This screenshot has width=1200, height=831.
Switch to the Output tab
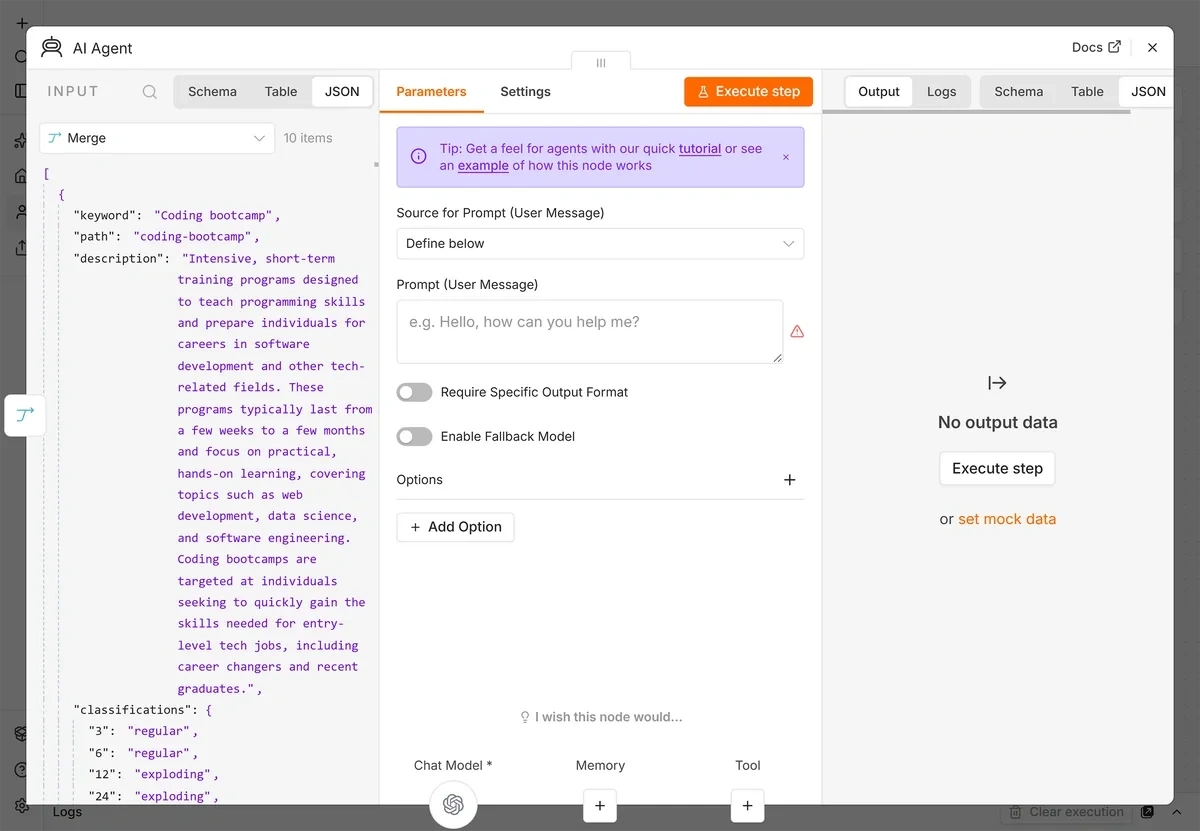click(879, 91)
